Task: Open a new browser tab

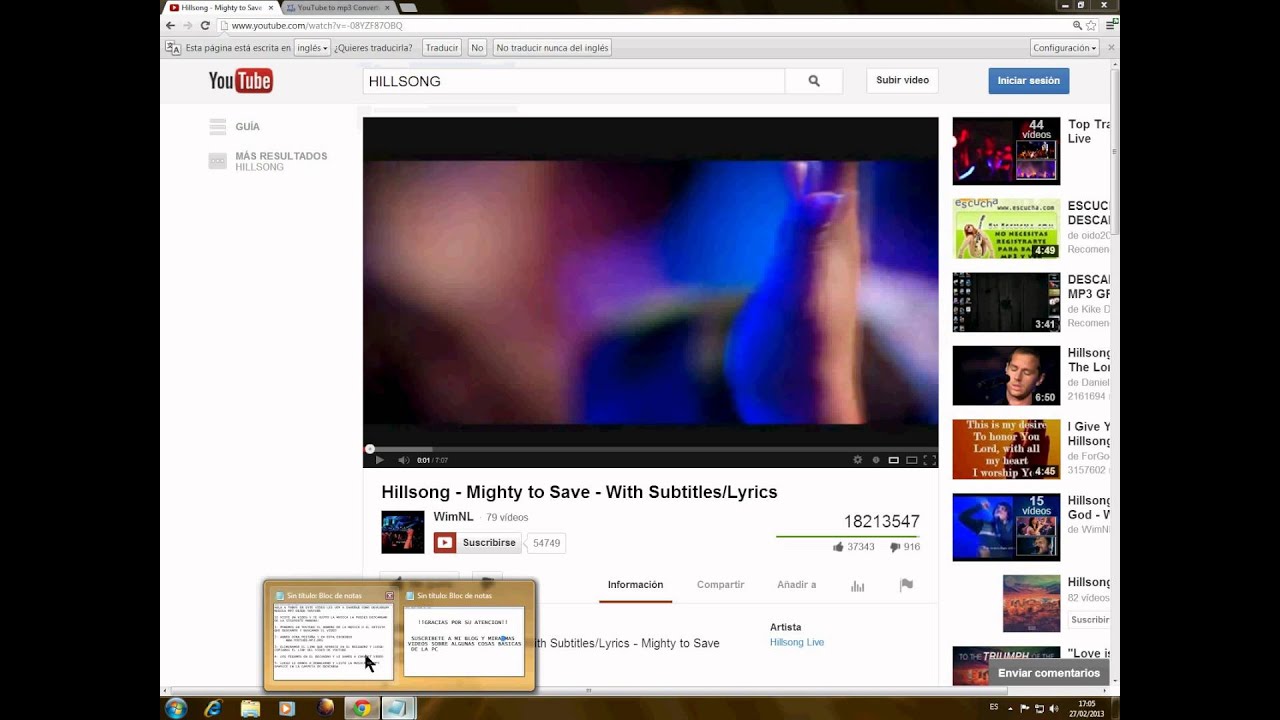Action: (x=408, y=8)
